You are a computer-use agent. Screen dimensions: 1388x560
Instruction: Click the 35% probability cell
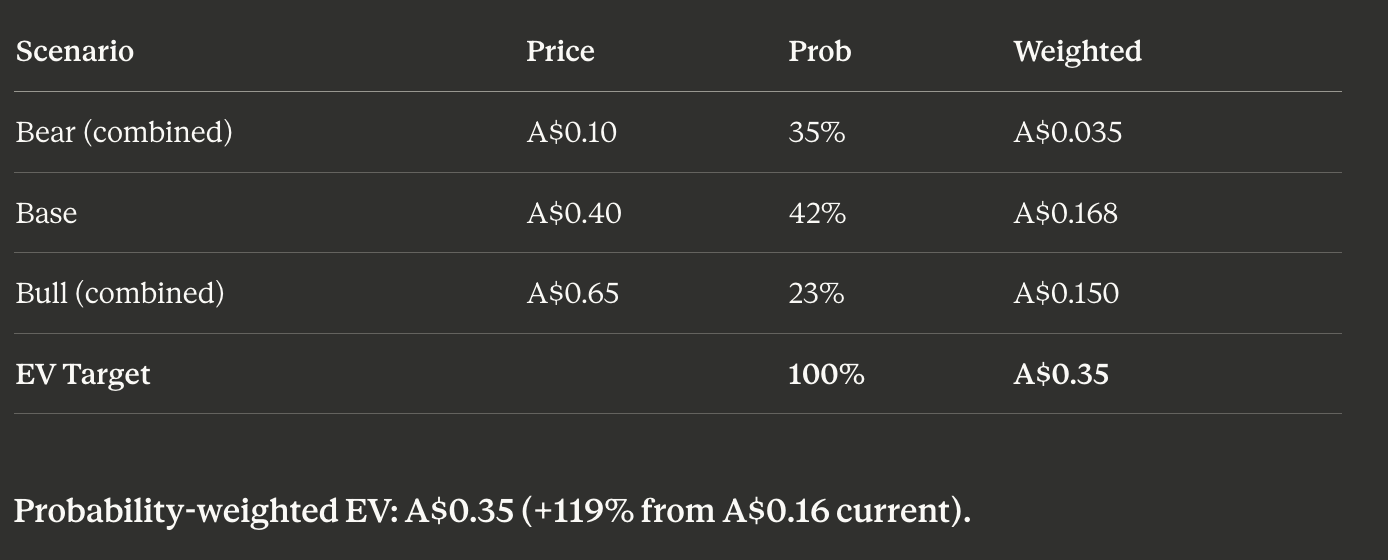816,132
